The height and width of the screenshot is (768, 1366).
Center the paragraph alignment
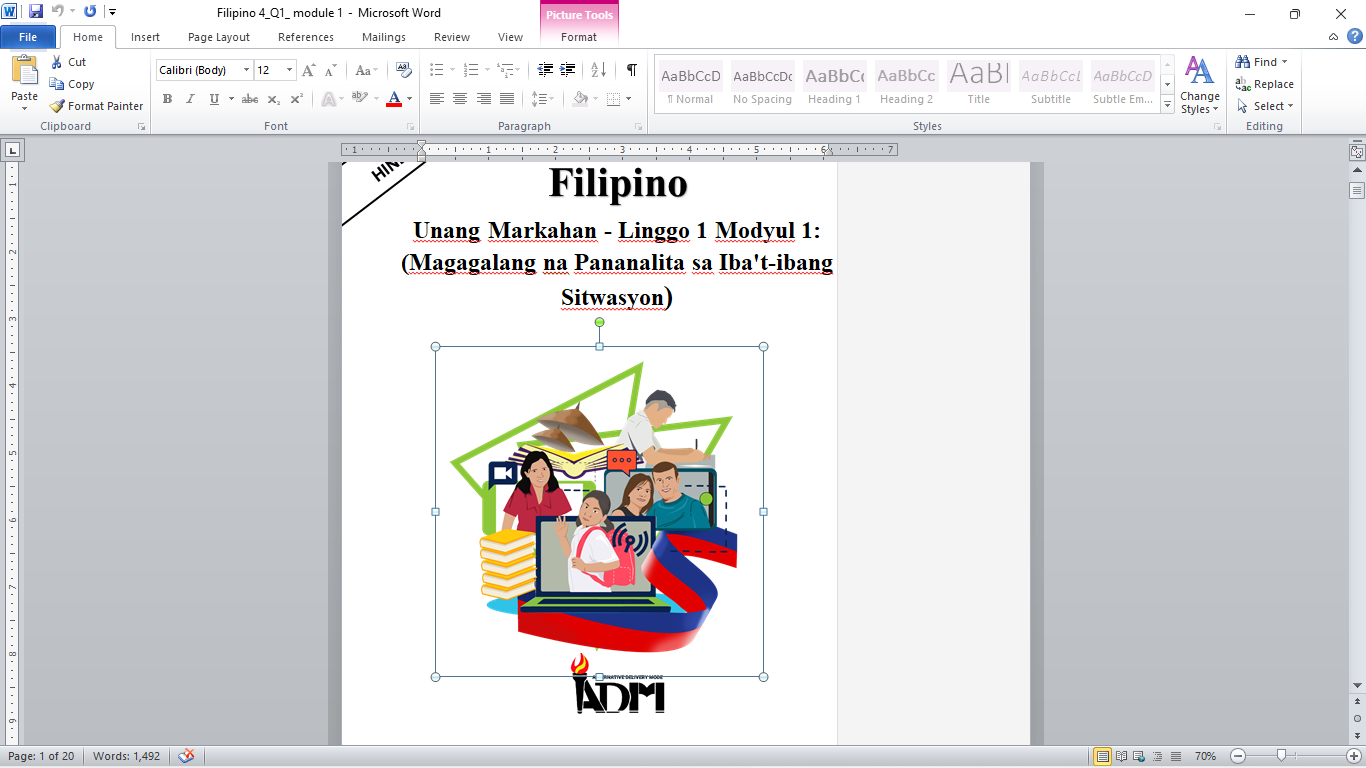(460, 99)
